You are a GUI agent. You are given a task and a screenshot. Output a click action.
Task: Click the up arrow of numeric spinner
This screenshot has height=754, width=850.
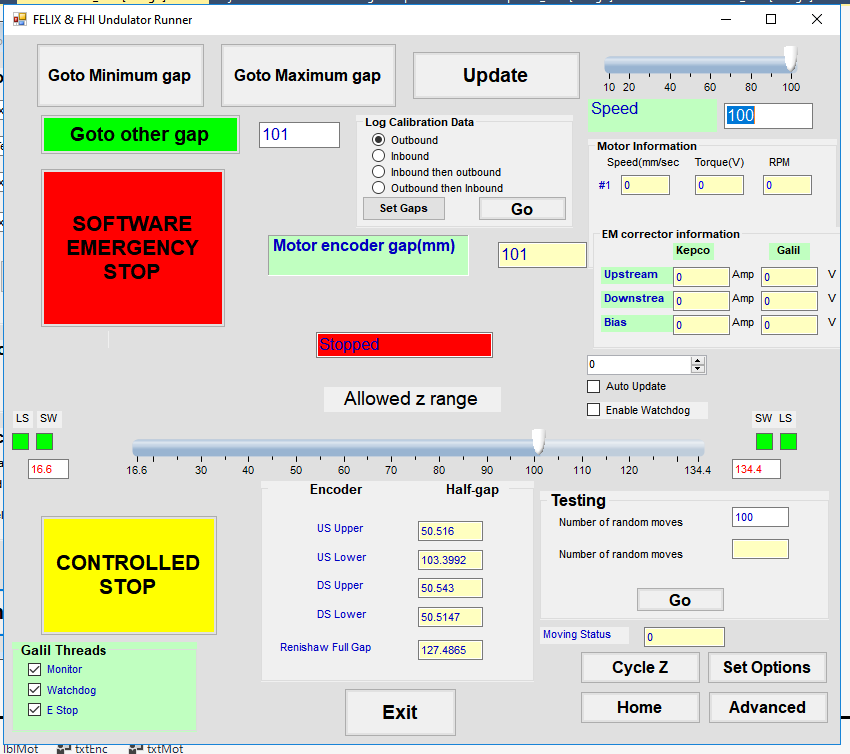[x=698, y=360]
